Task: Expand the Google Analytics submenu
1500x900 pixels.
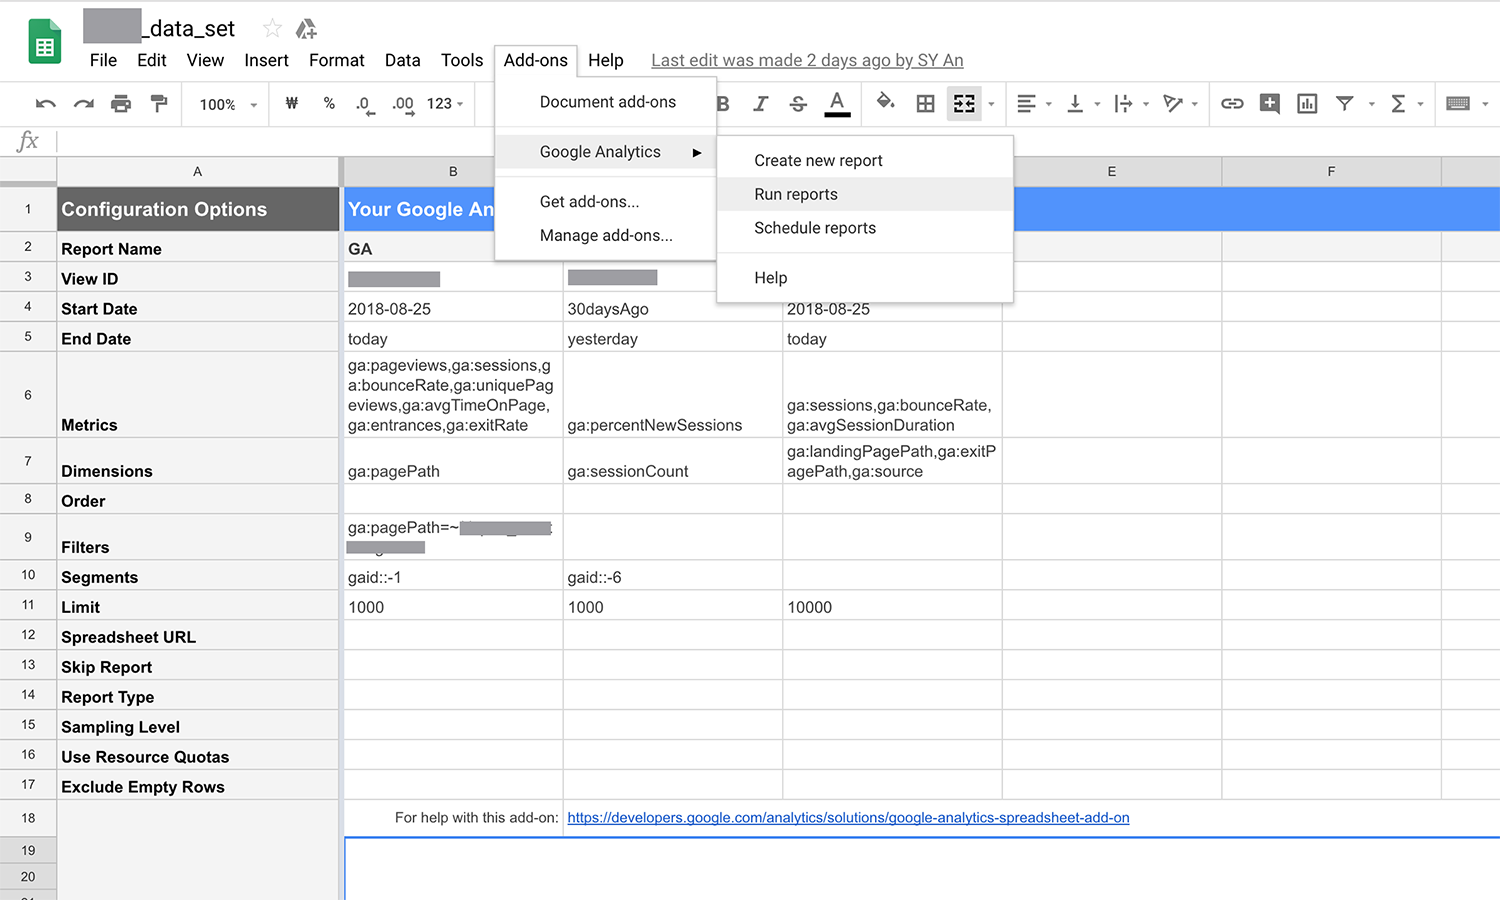Action: tap(606, 152)
